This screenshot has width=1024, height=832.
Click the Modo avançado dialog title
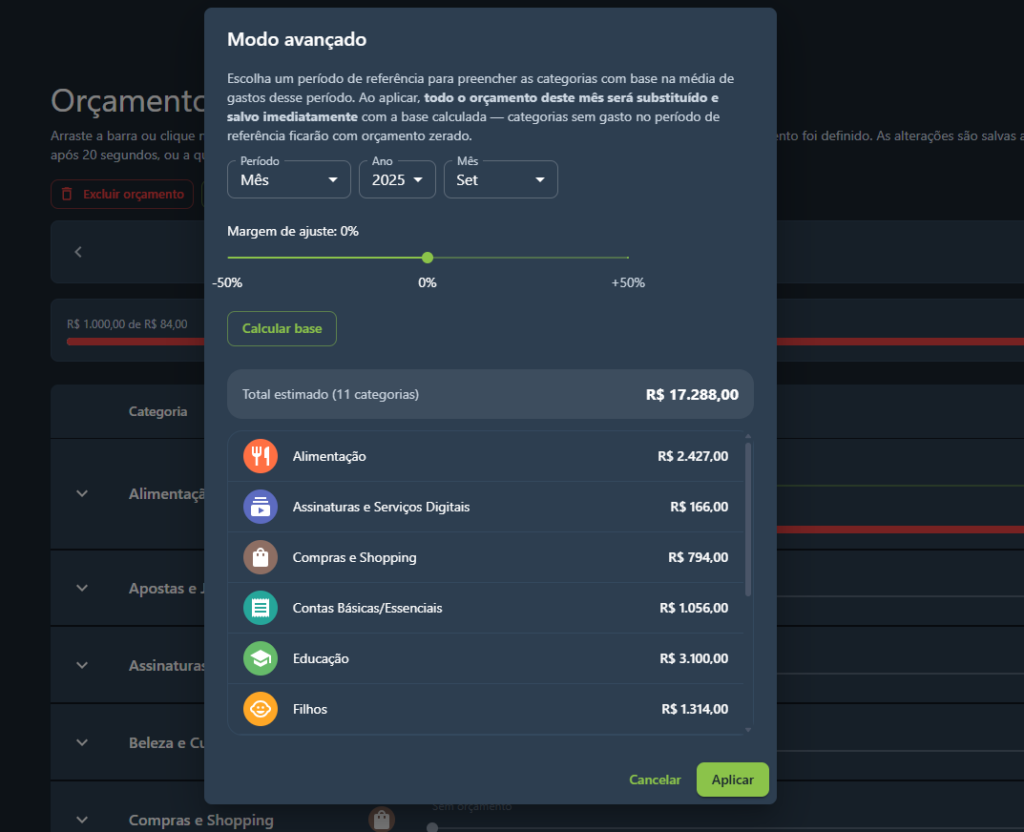[296, 40]
